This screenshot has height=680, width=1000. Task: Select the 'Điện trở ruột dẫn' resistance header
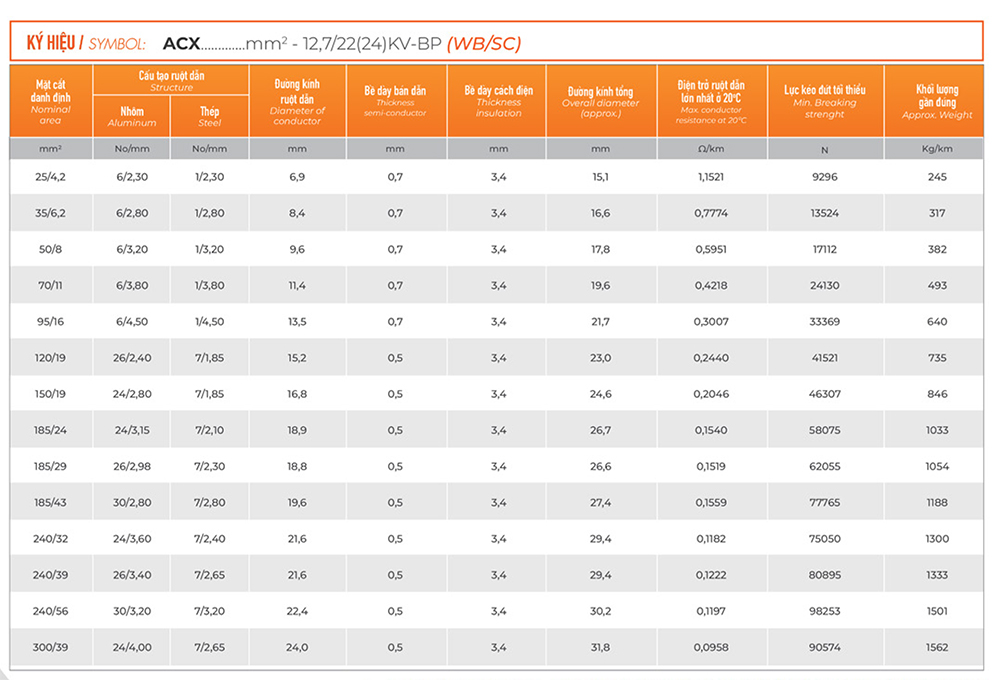(x=711, y=101)
